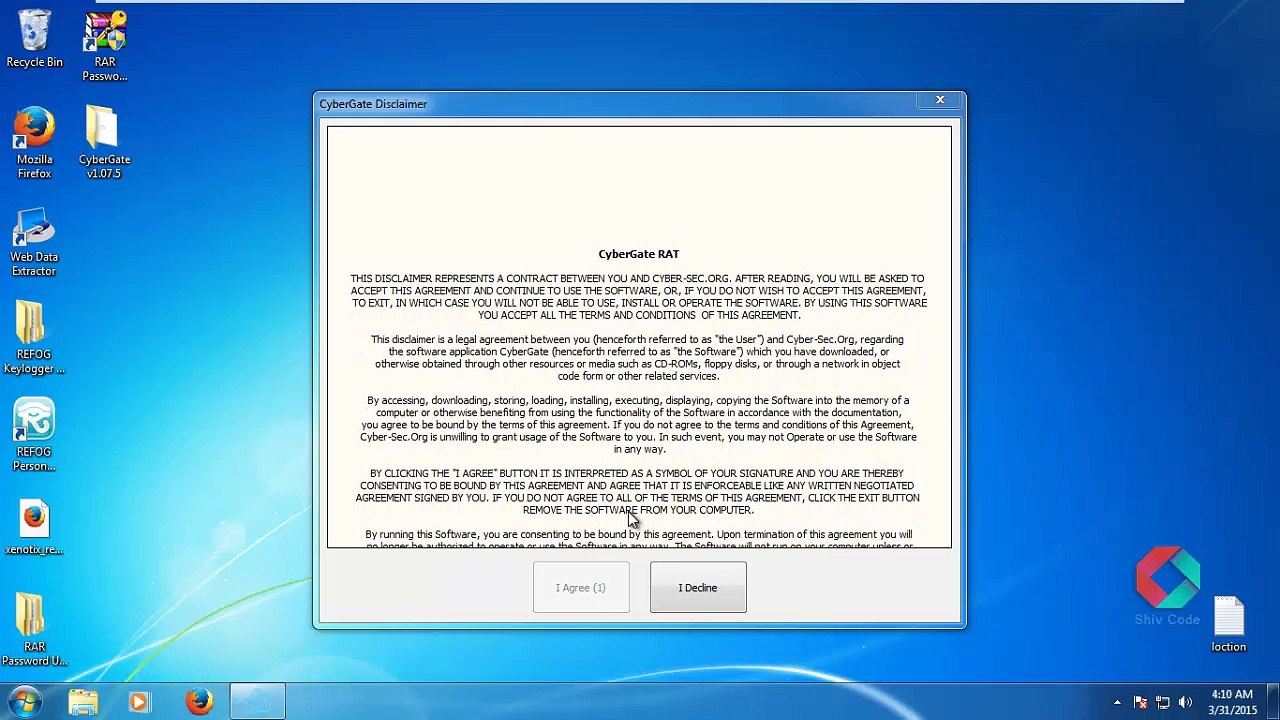The image size is (1280, 720).
Task: Select the REFOG Keylogger folder icon
Action: pyautogui.click(x=34, y=338)
